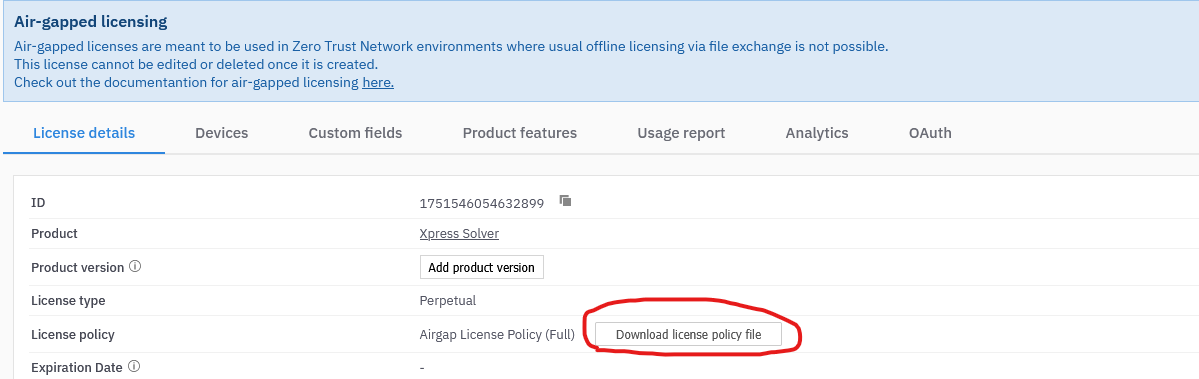Click the License type row label
1199x379 pixels.
(x=68, y=300)
